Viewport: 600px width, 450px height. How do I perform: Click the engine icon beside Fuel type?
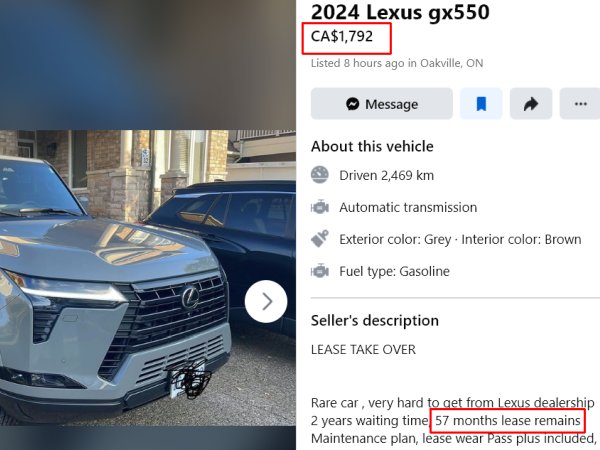point(320,271)
